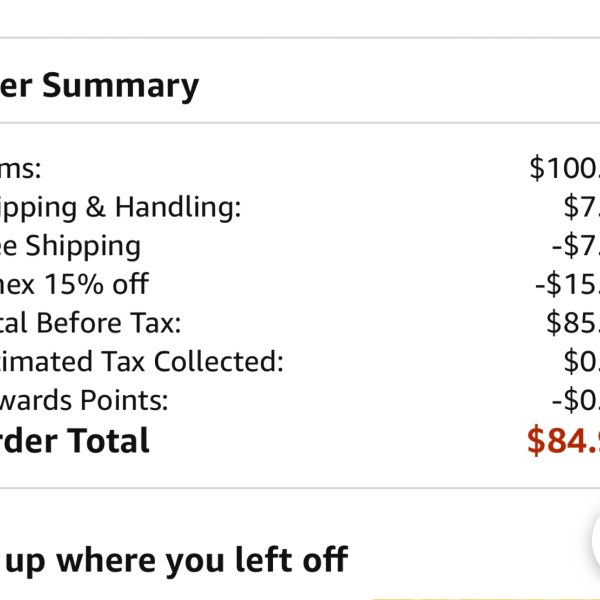
Task: Click the $100 items amount
Action: (x=565, y=168)
